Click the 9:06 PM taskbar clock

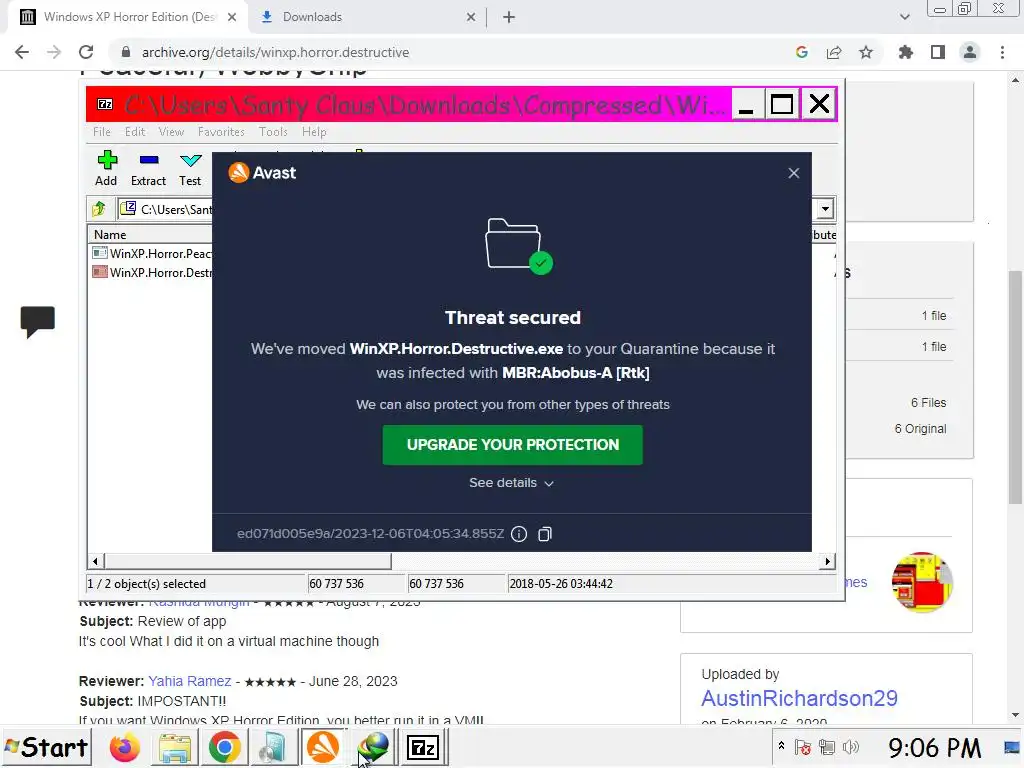[x=934, y=748]
